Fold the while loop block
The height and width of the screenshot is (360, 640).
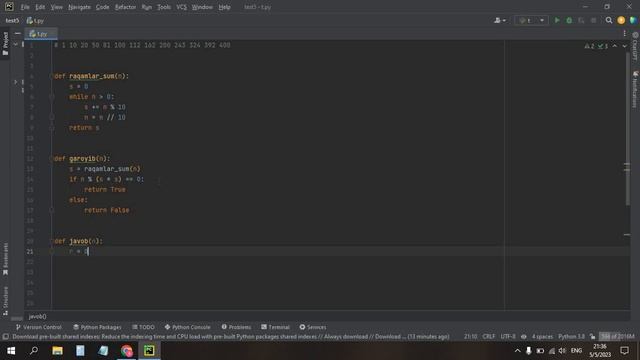click(52, 97)
